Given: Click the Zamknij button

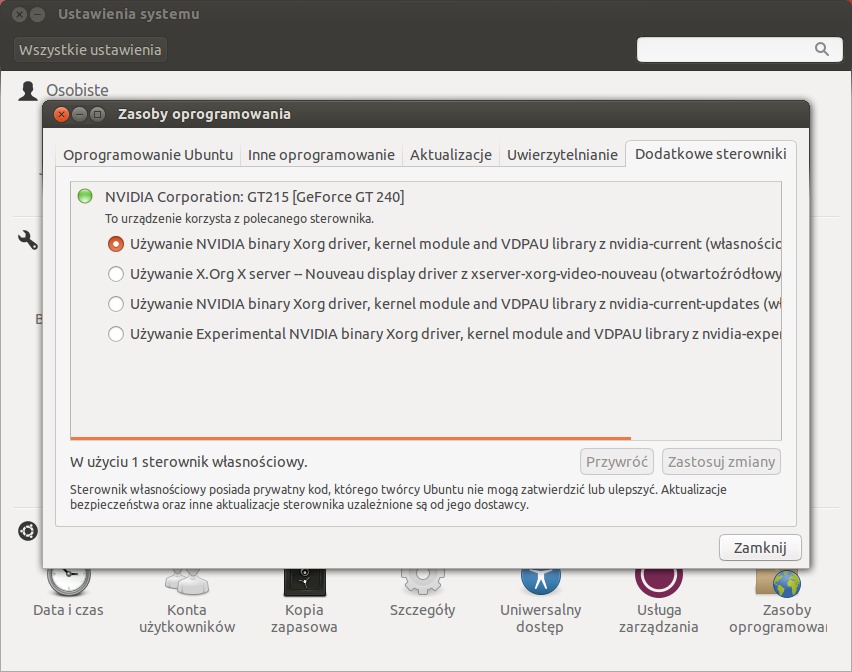Looking at the screenshot, I should point(760,548).
